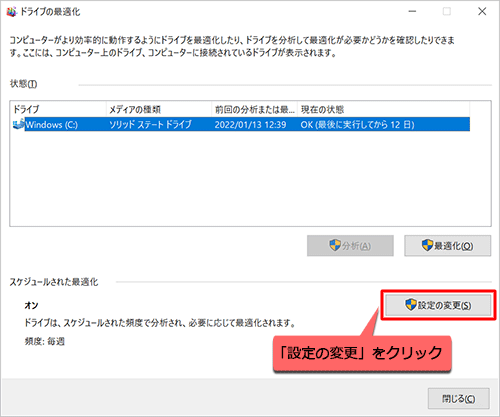Click the スケジュールされた最適化 section label

click(x=54, y=282)
